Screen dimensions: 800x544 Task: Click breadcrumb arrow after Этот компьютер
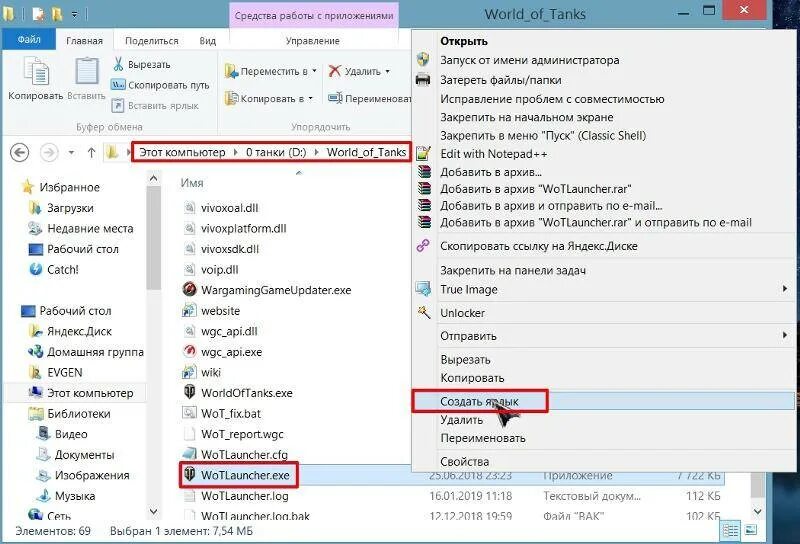point(235,152)
